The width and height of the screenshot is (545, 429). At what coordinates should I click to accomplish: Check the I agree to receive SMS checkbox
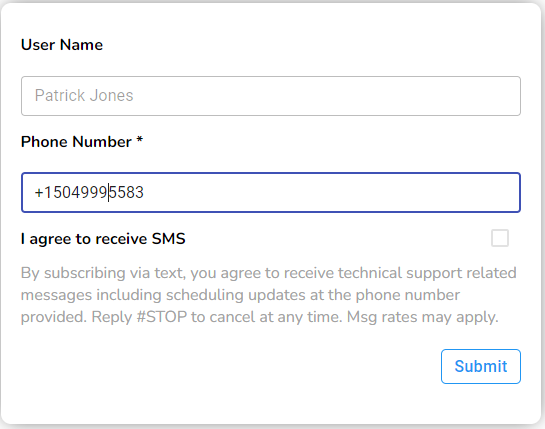pyautogui.click(x=500, y=238)
